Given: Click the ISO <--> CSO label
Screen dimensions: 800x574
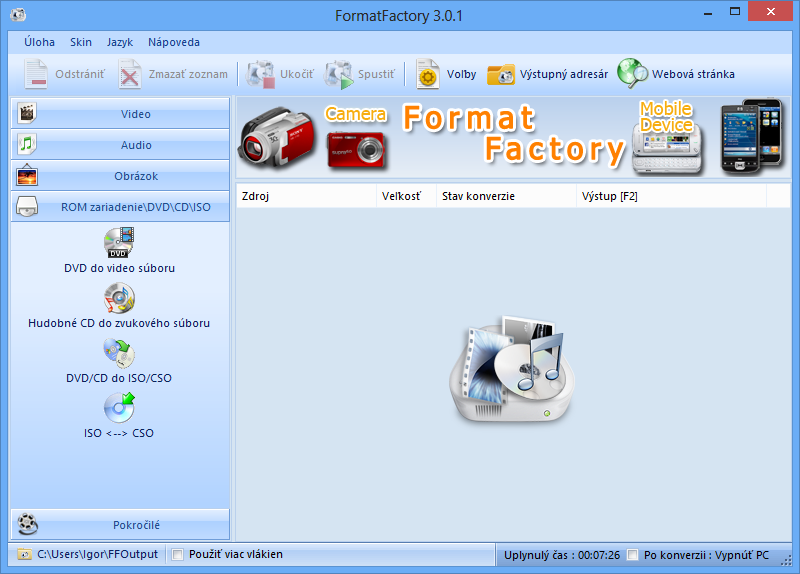Looking at the screenshot, I should point(119,433).
